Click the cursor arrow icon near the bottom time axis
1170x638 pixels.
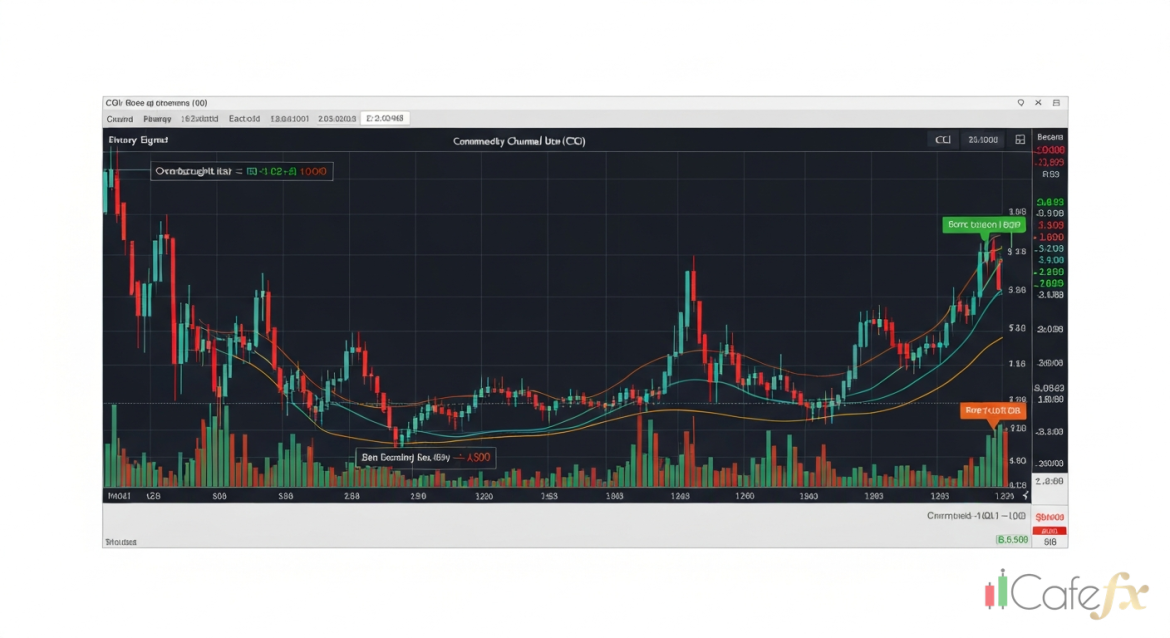1024,495
